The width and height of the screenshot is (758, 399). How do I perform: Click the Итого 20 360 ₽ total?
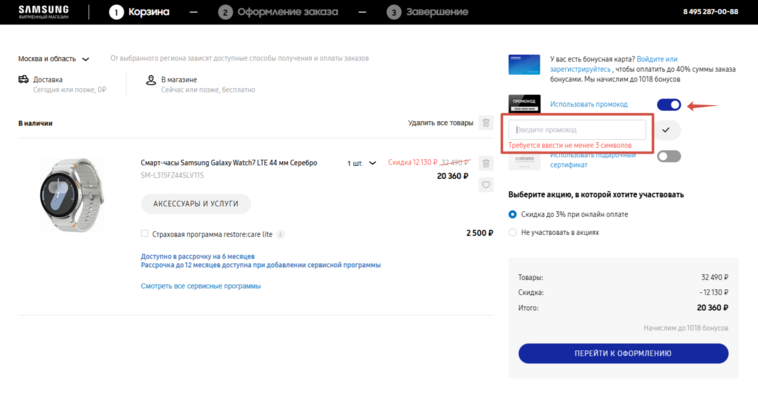point(713,308)
